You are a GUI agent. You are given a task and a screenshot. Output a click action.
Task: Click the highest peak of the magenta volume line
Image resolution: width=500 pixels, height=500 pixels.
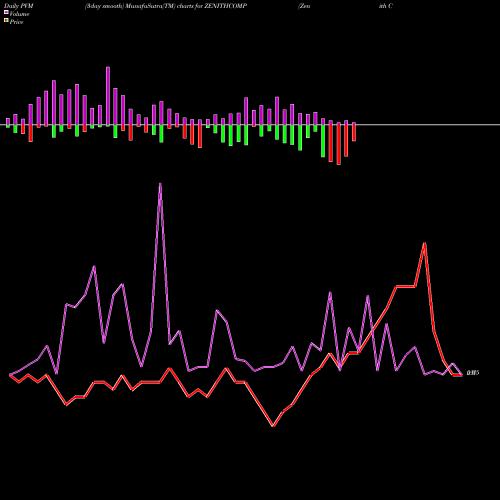click(x=160, y=184)
